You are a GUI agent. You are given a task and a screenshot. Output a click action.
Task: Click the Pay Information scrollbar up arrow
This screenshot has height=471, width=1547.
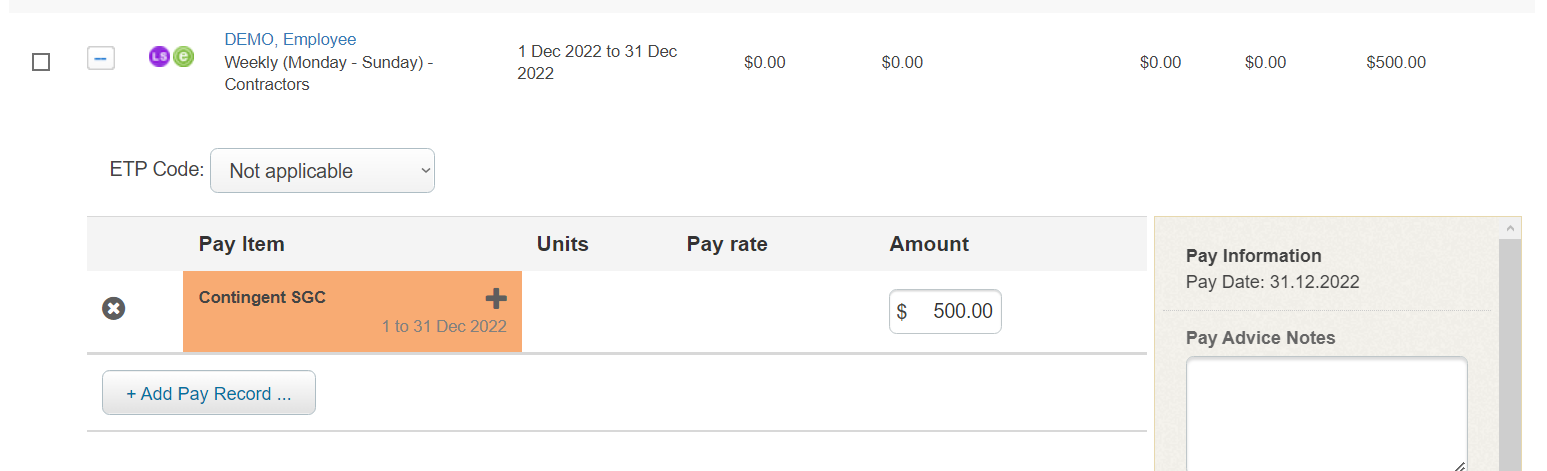[x=1510, y=229]
